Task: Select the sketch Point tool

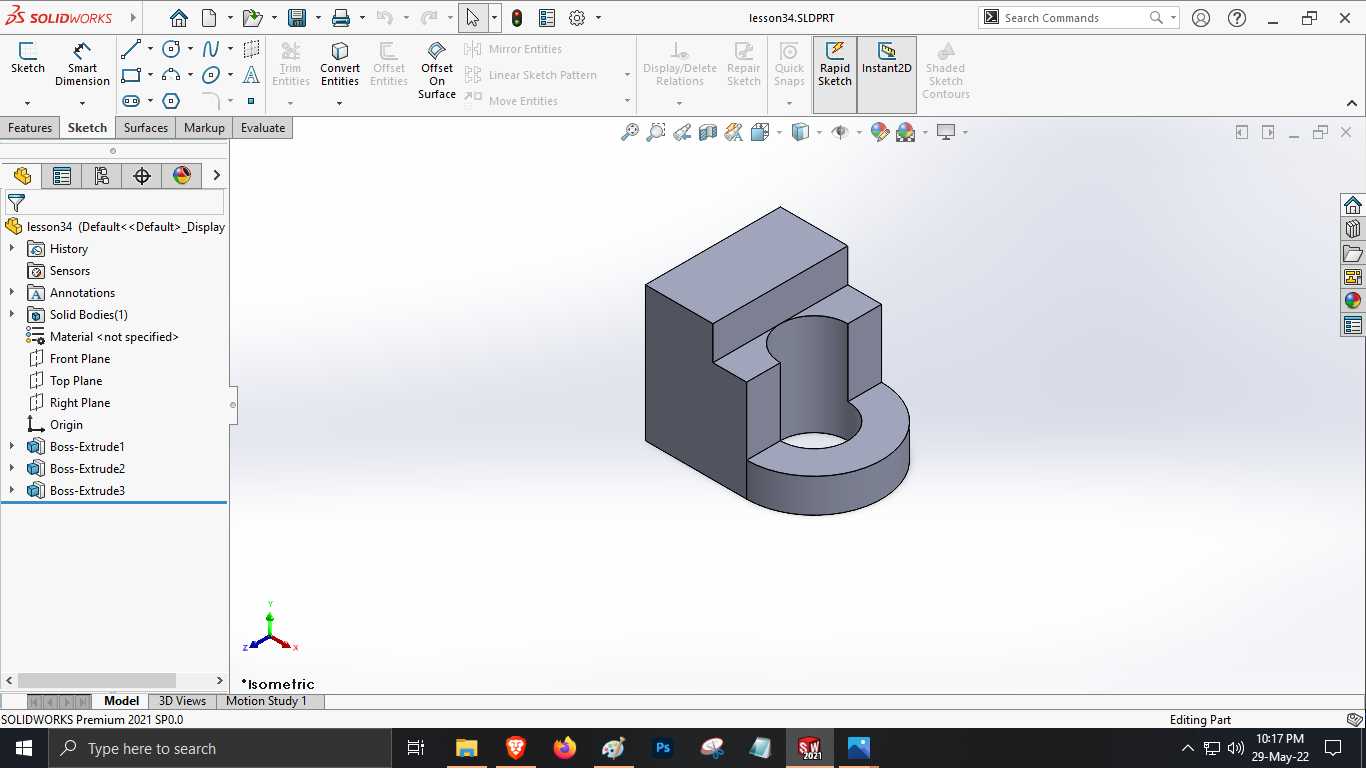Action: [x=251, y=101]
